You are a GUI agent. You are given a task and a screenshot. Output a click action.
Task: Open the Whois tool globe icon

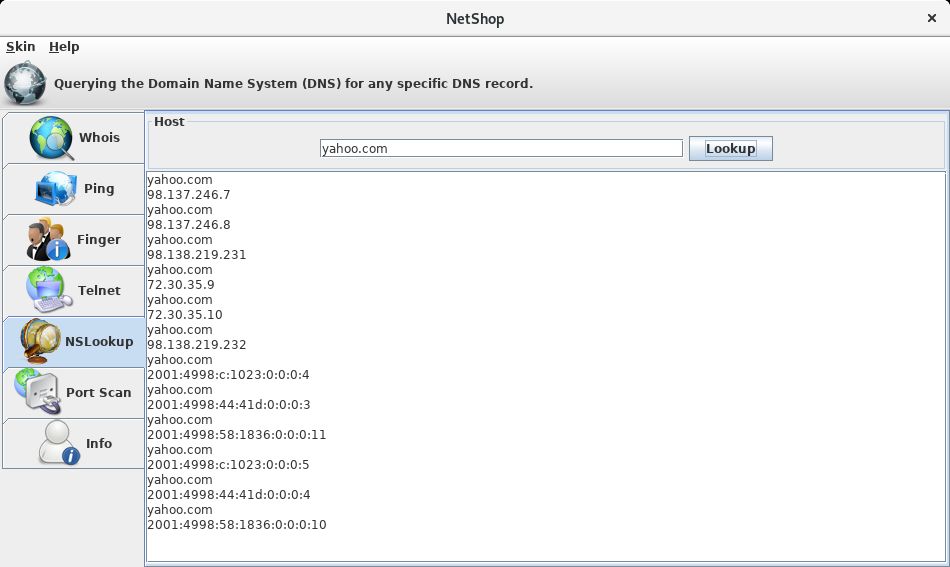[x=51, y=138]
